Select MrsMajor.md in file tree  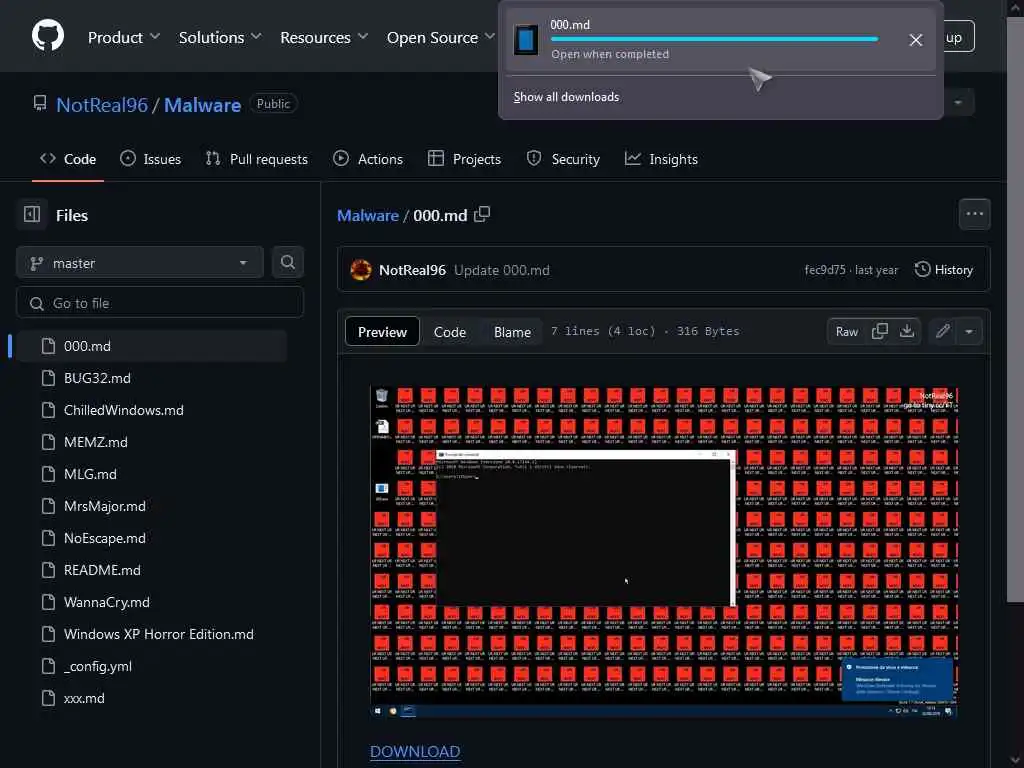coord(151,506)
